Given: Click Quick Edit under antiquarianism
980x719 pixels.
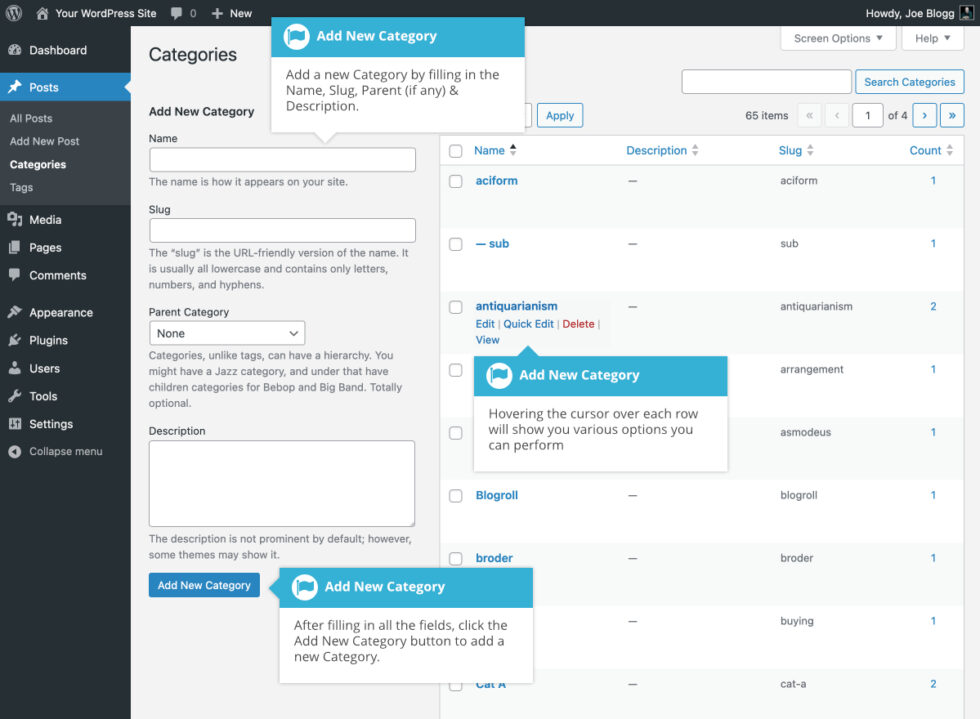Looking at the screenshot, I should [528, 324].
